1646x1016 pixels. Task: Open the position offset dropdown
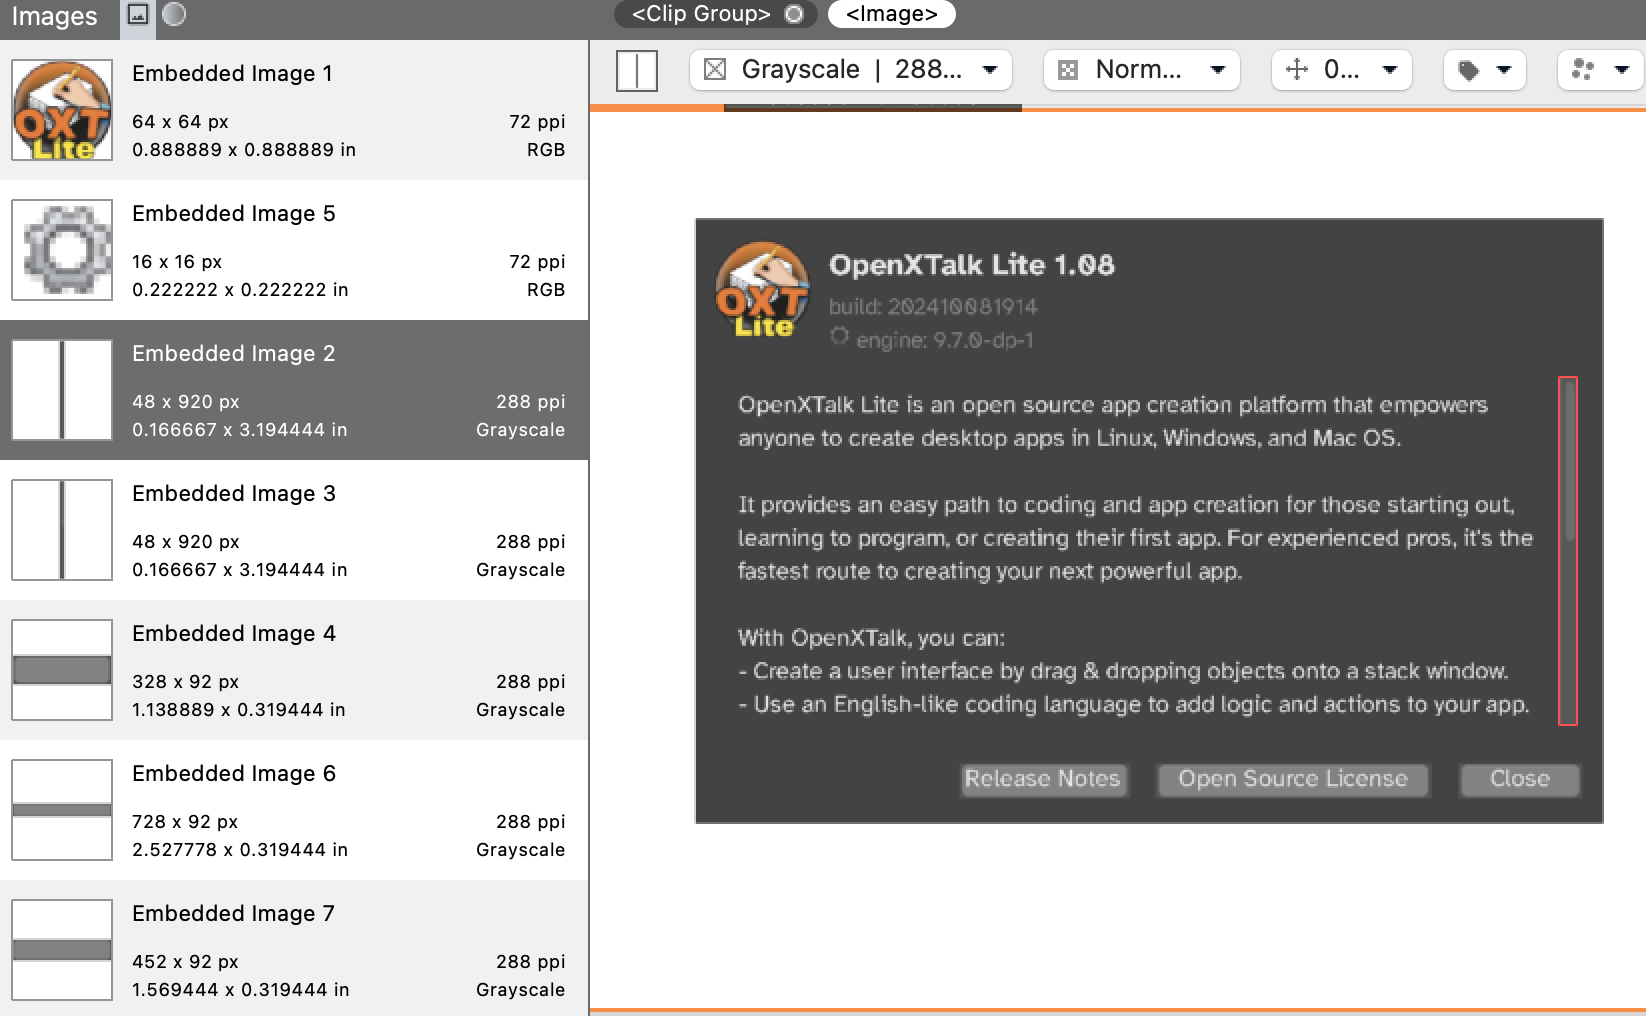point(1342,70)
